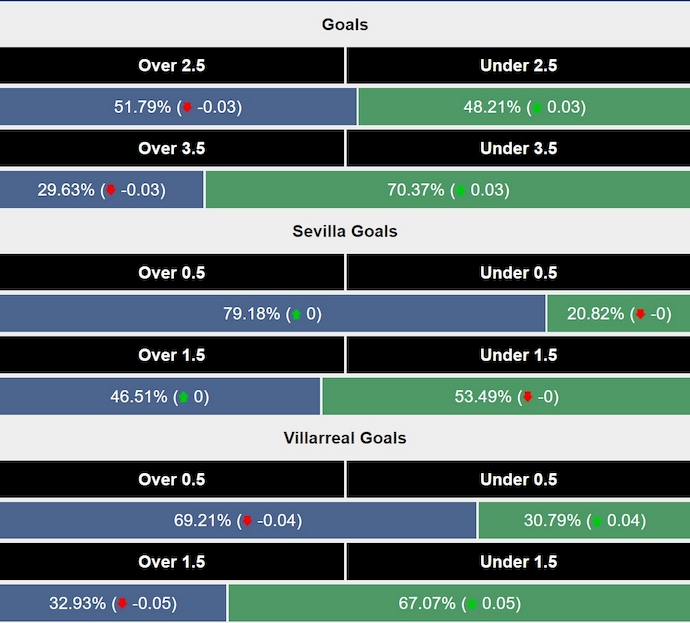Select Over 1.5 under Sevilla Goals
Viewport: 690px width, 623px height.
tap(172, 355)
